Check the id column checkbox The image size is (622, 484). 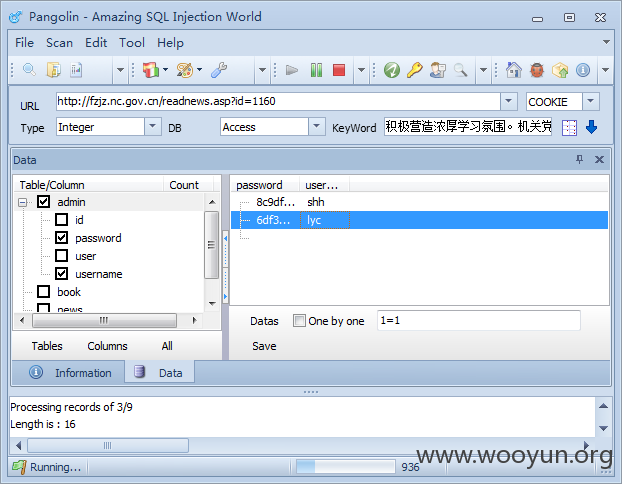click(x=61, y=219)
